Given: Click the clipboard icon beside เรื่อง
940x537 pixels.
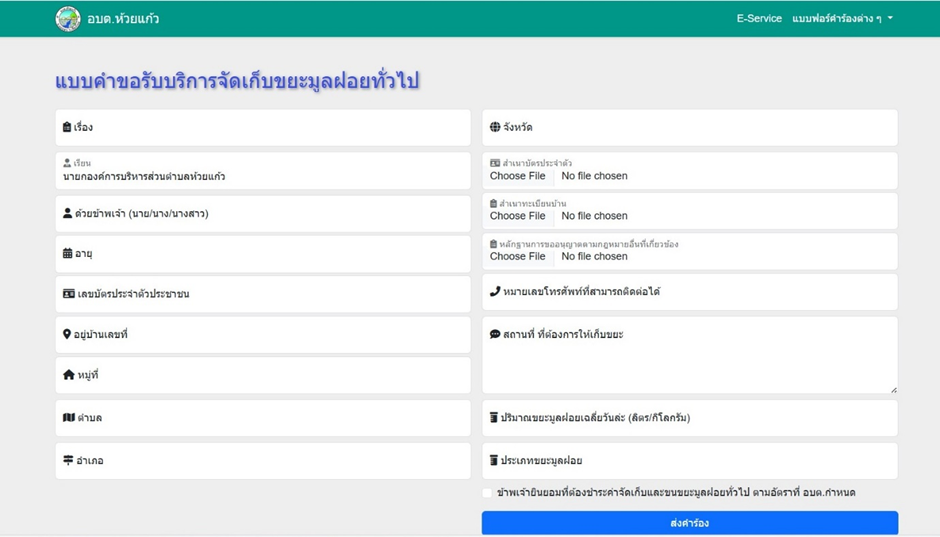Looking at the screenshot, I should [67, 128].
